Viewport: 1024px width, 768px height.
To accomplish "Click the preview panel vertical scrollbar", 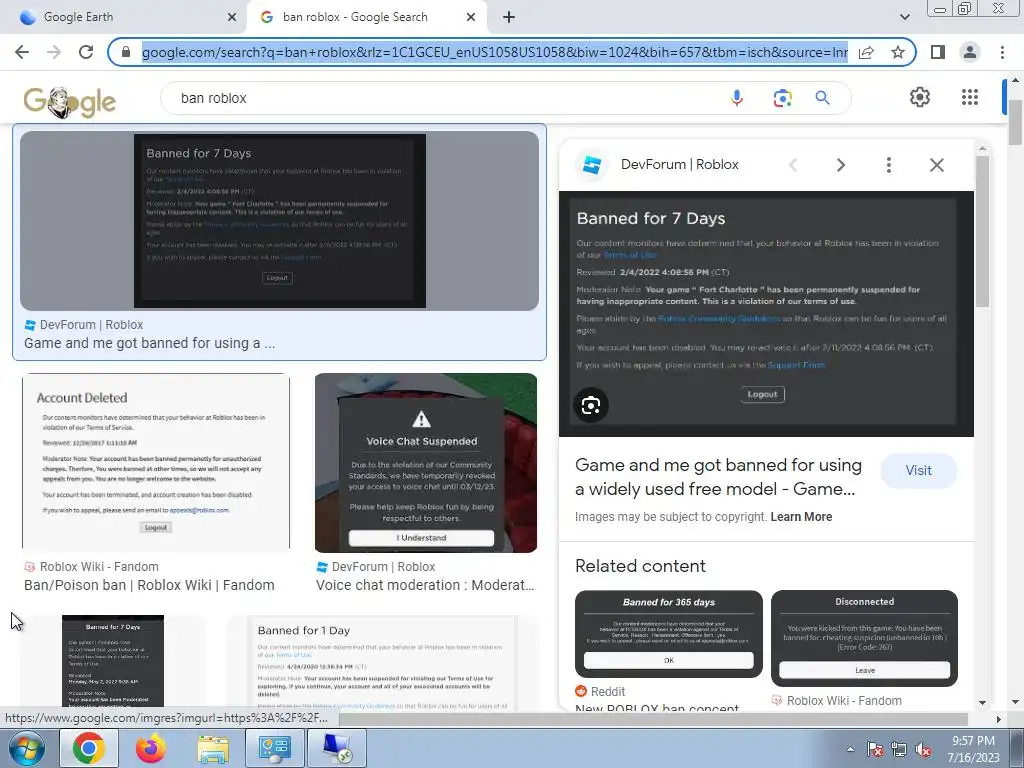I will click(982, 229).
